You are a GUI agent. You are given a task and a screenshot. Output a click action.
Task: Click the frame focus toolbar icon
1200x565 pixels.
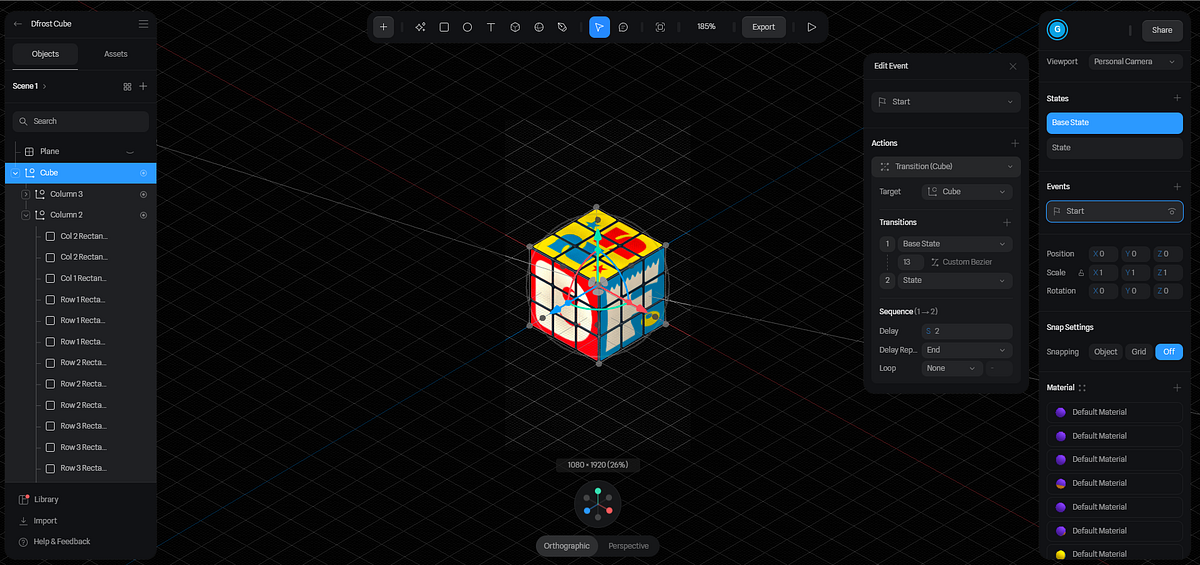(x=660, y=27)
